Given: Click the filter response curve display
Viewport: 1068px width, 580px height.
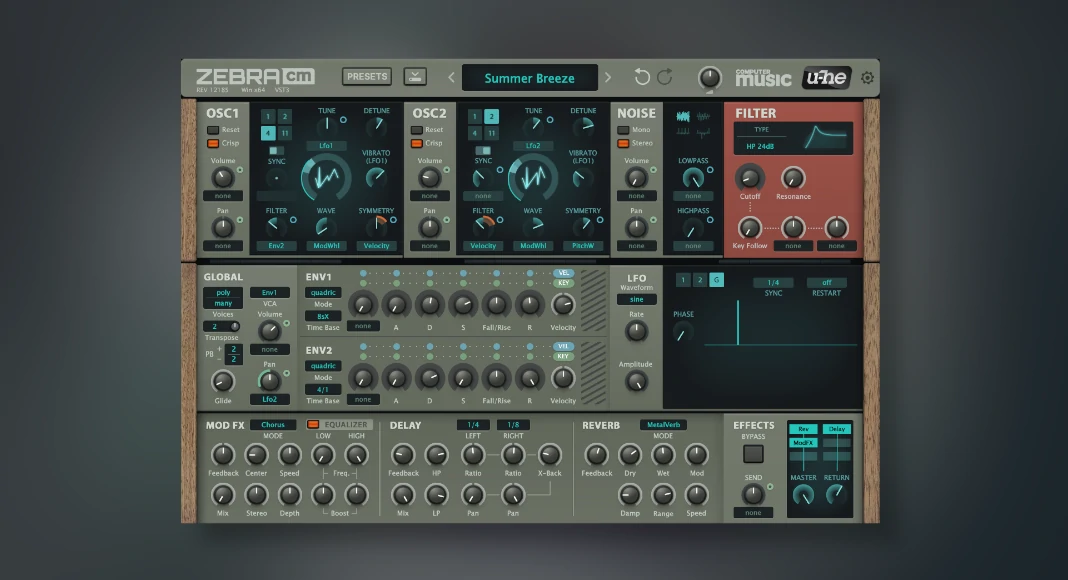Looking at the screenshot, I should click(x=826, y=138).
